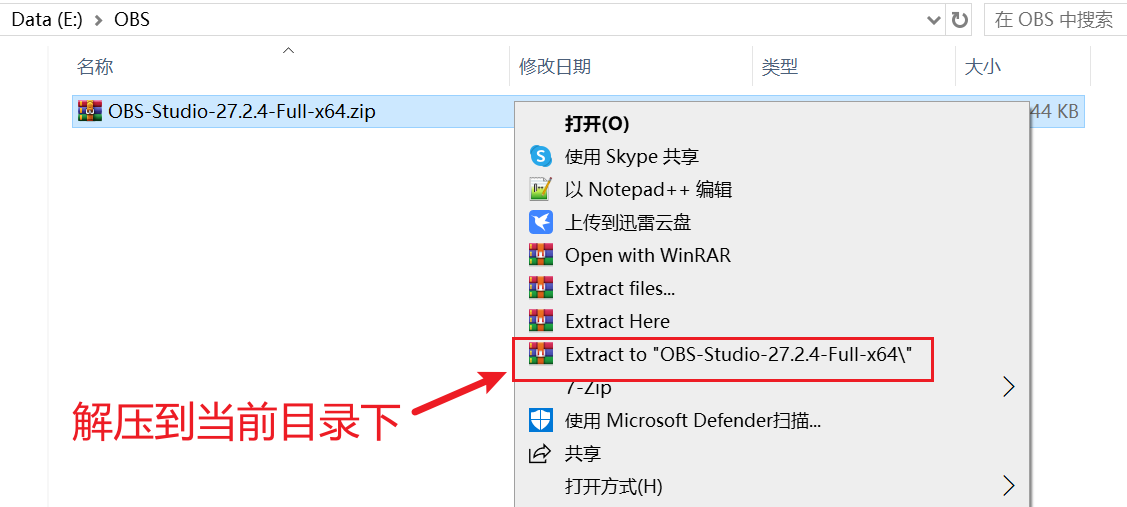The width and height of the screenshot is (1127, 507).
Task: Refresh the OBS folder view
Action: [960, 19]
